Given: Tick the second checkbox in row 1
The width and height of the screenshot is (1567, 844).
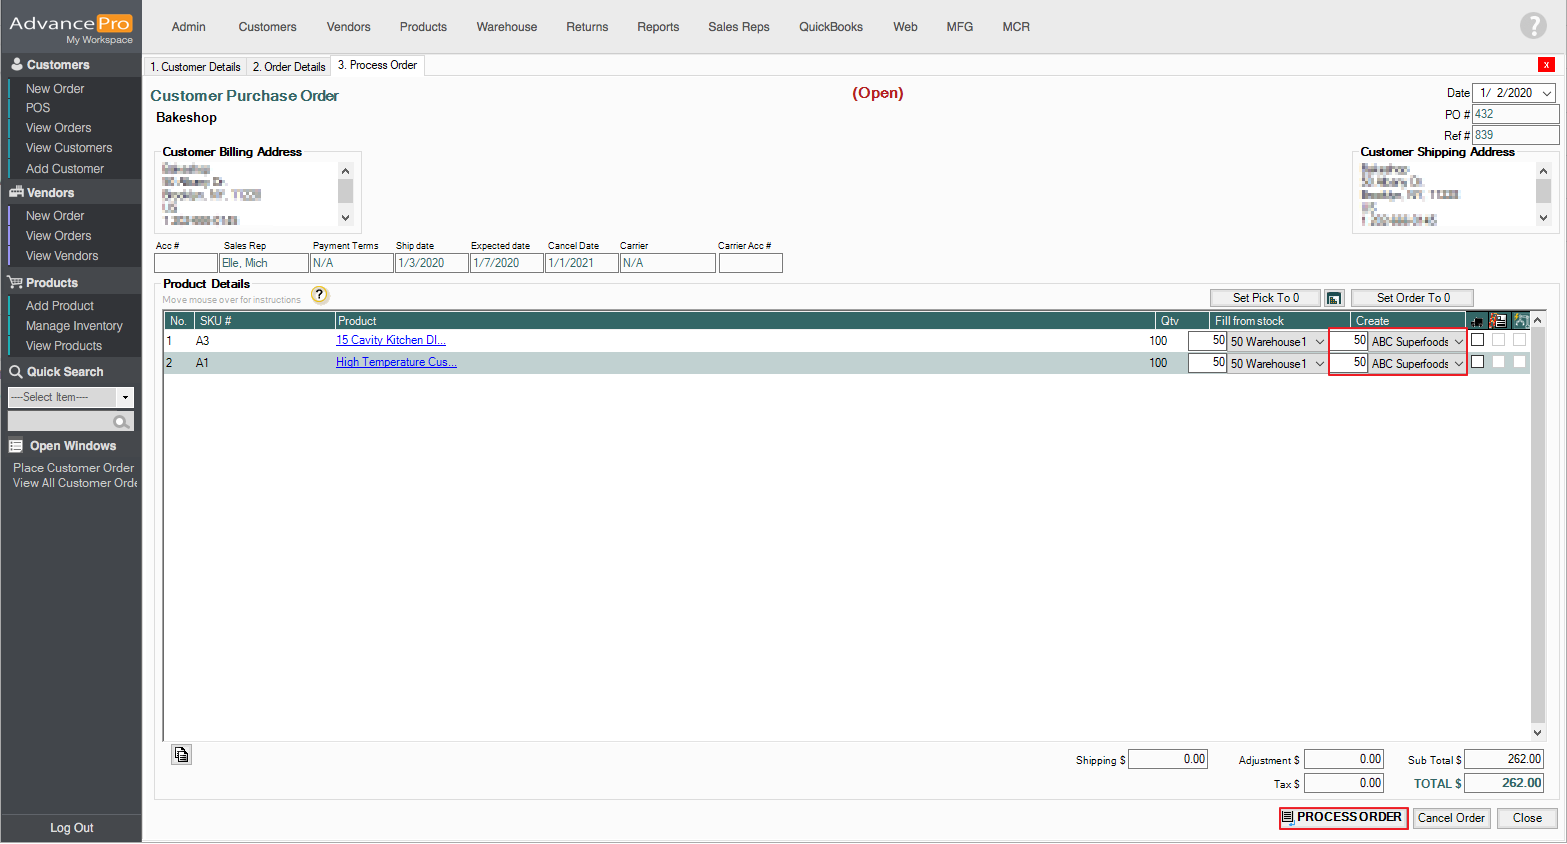Looking at the screenshot, I should [1498, 340].
